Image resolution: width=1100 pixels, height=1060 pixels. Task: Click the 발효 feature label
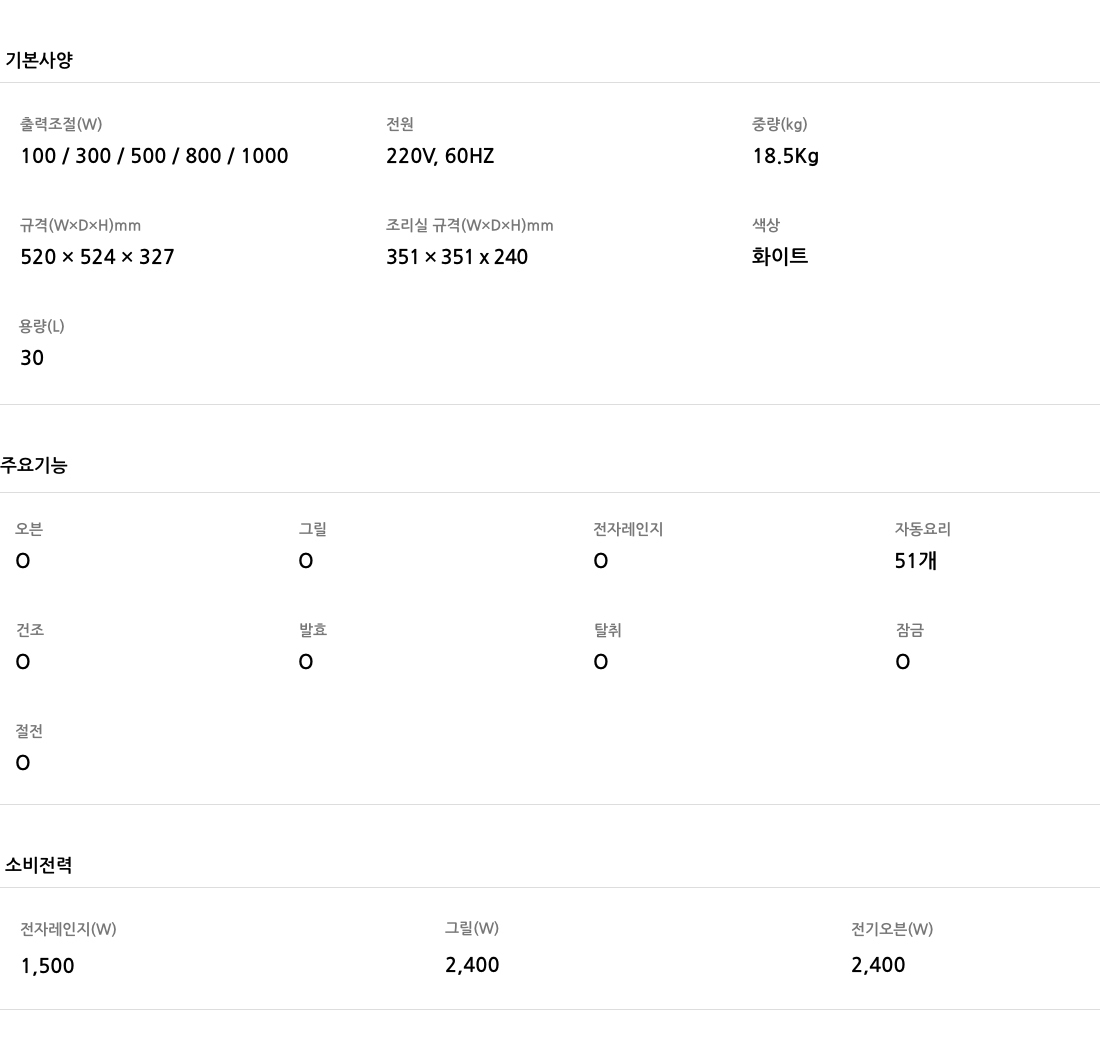313,630
